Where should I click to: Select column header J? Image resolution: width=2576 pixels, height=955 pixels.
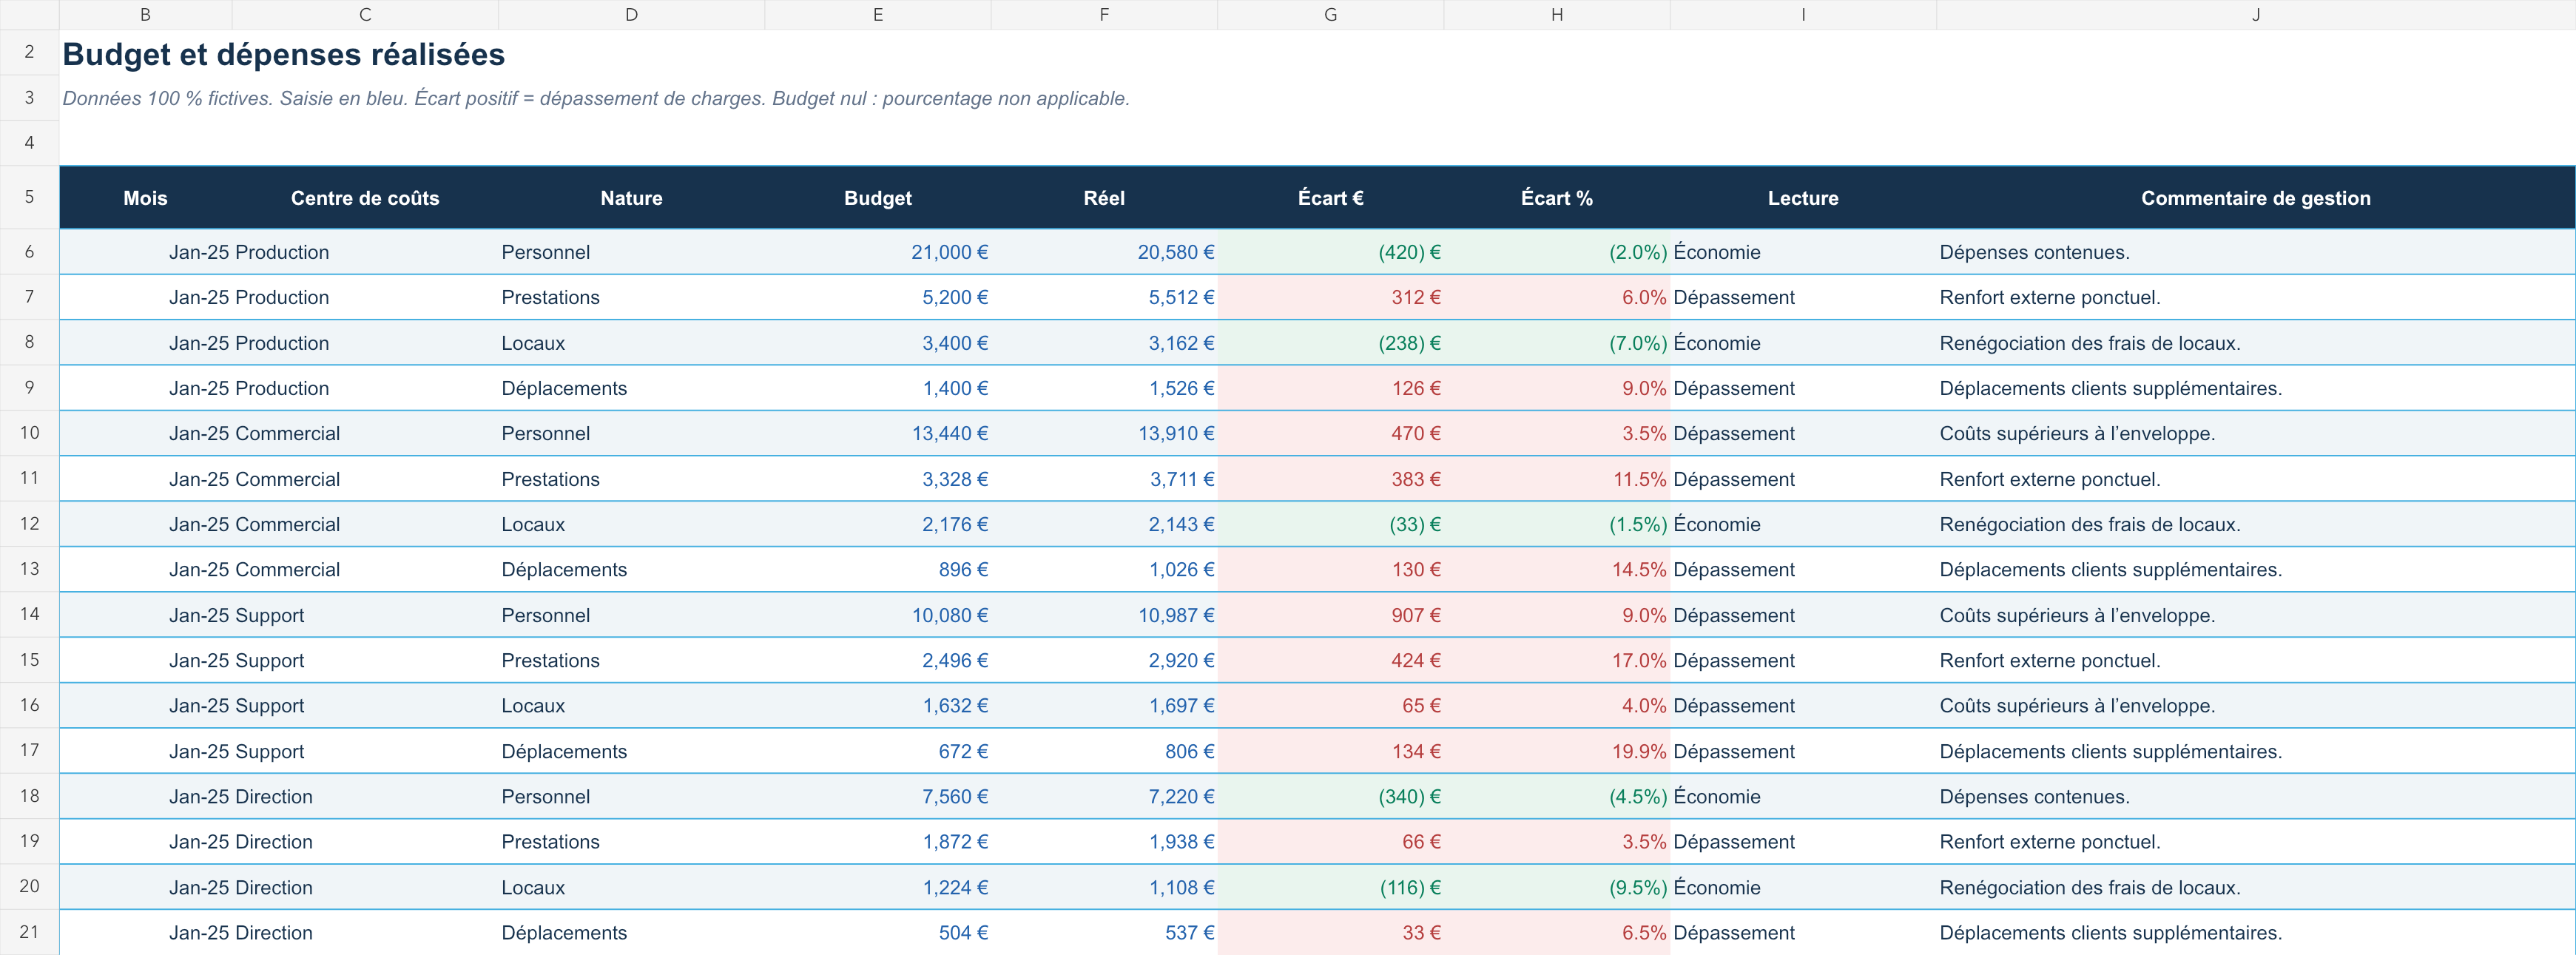tap(2255, 14)
